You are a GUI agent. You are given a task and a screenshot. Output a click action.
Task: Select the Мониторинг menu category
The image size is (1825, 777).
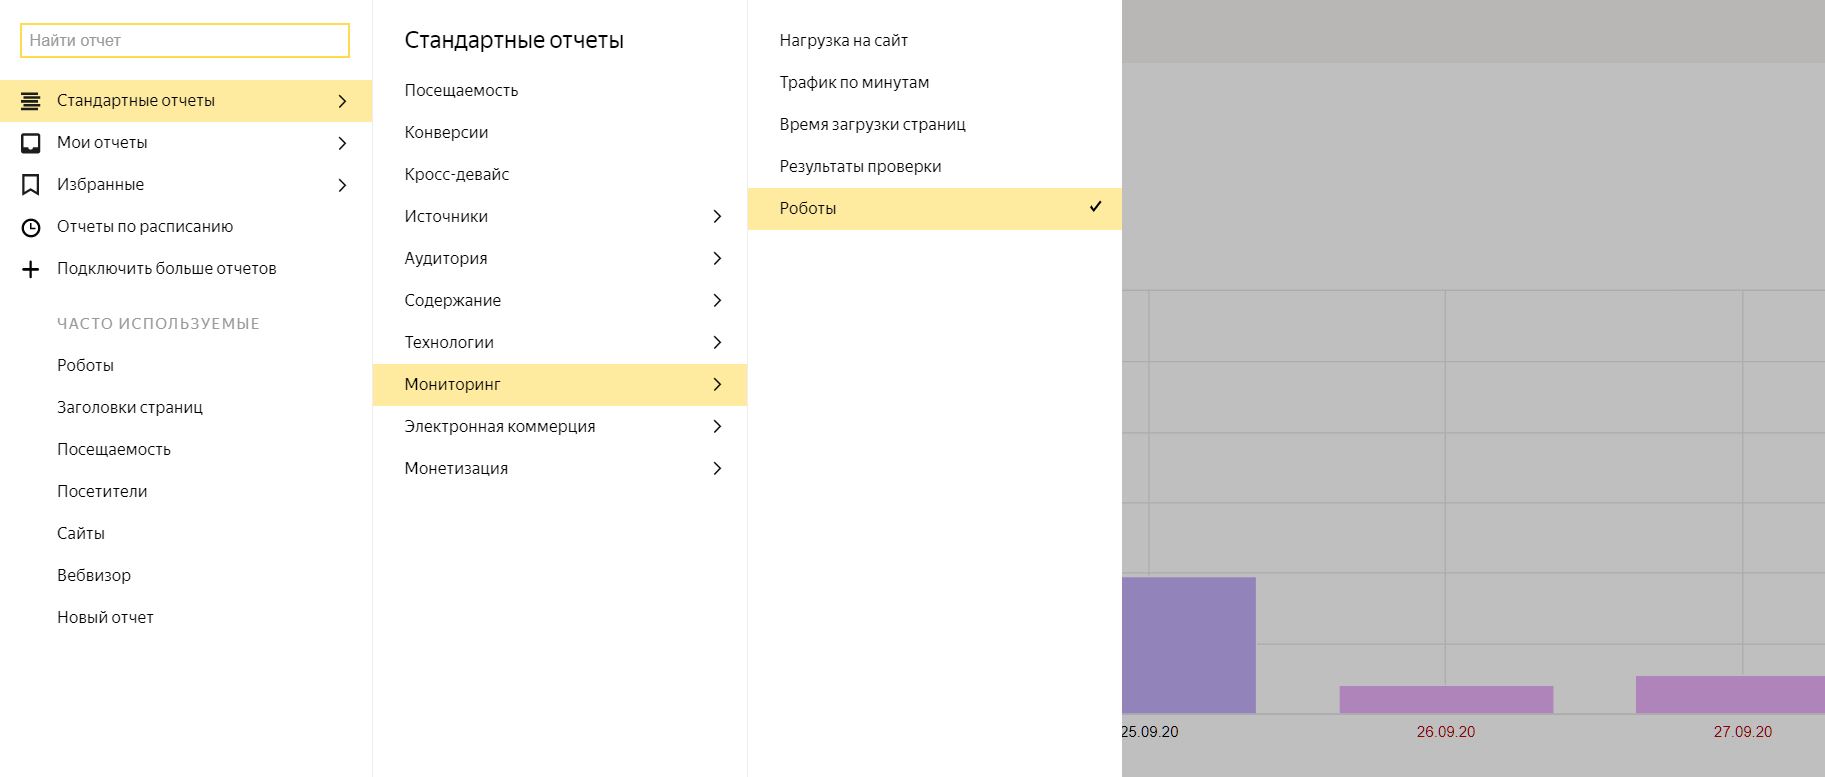pos(452,384)
